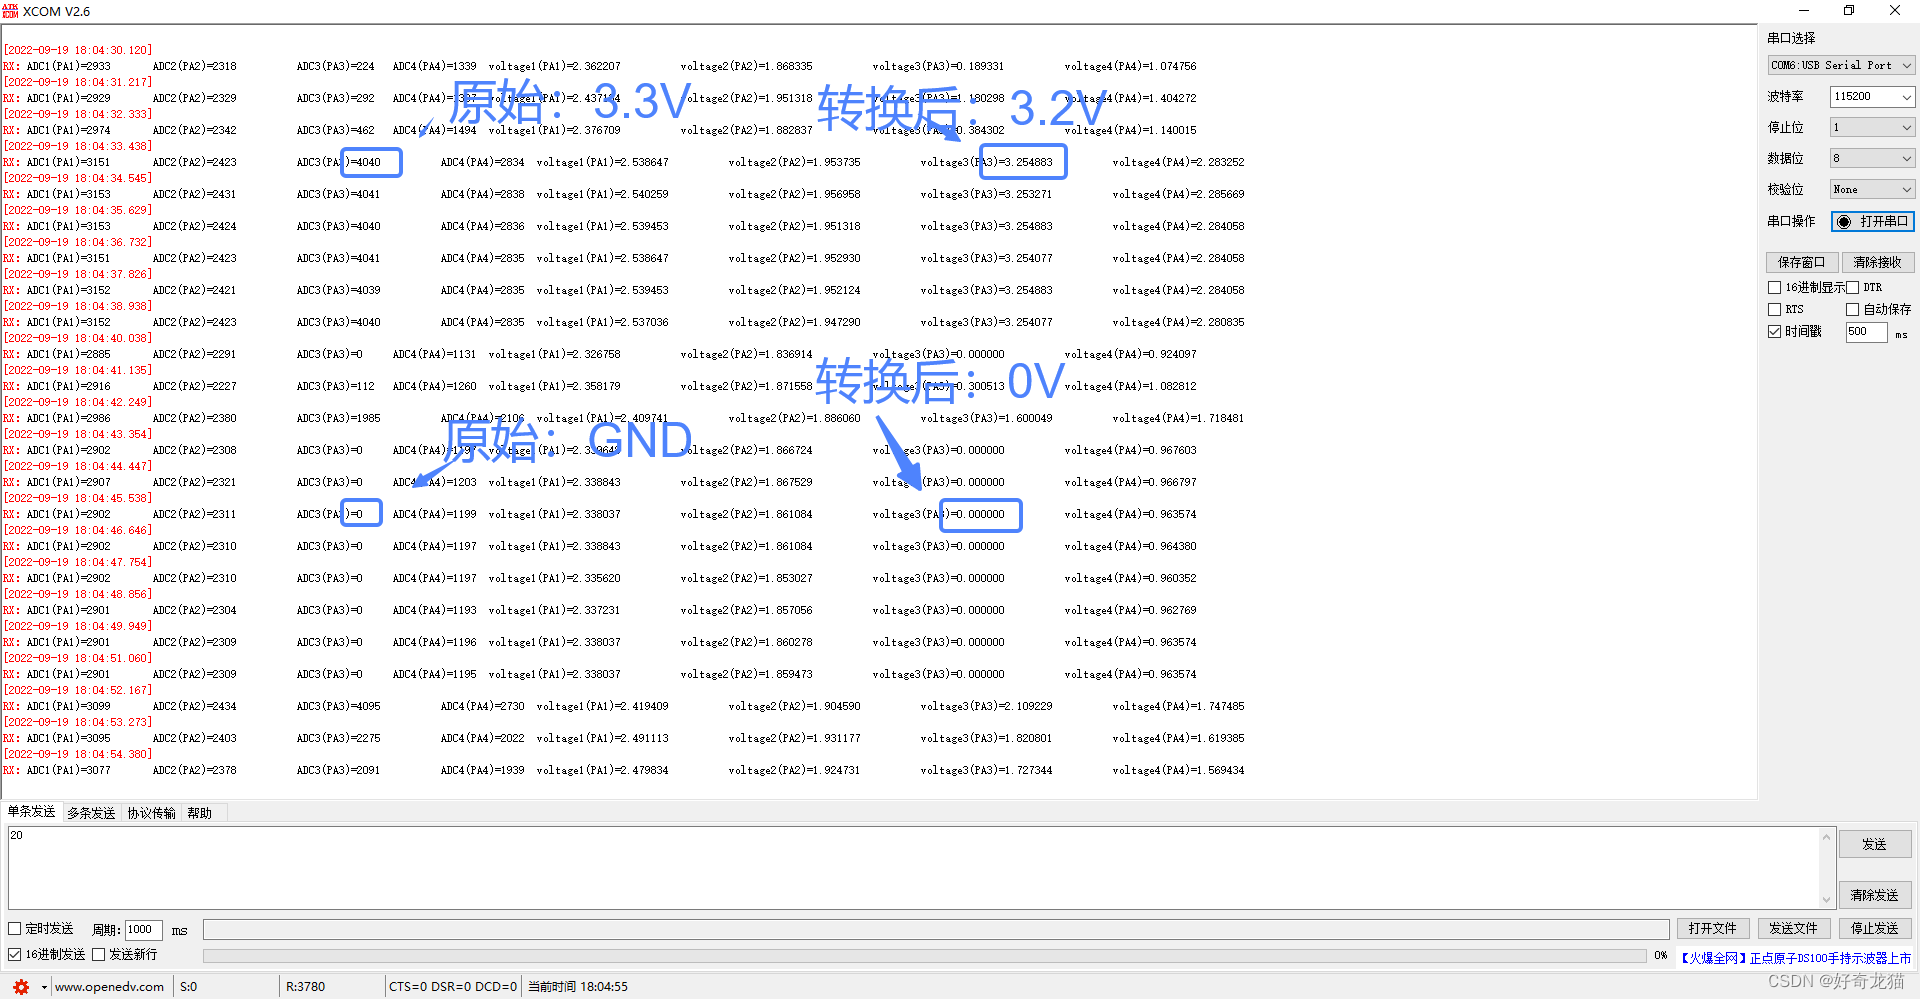The width and height of the screenshot is (1920, 999).
Task: Enable the 16进制显示 hex display checkbox
Action: click(1775, 287)
